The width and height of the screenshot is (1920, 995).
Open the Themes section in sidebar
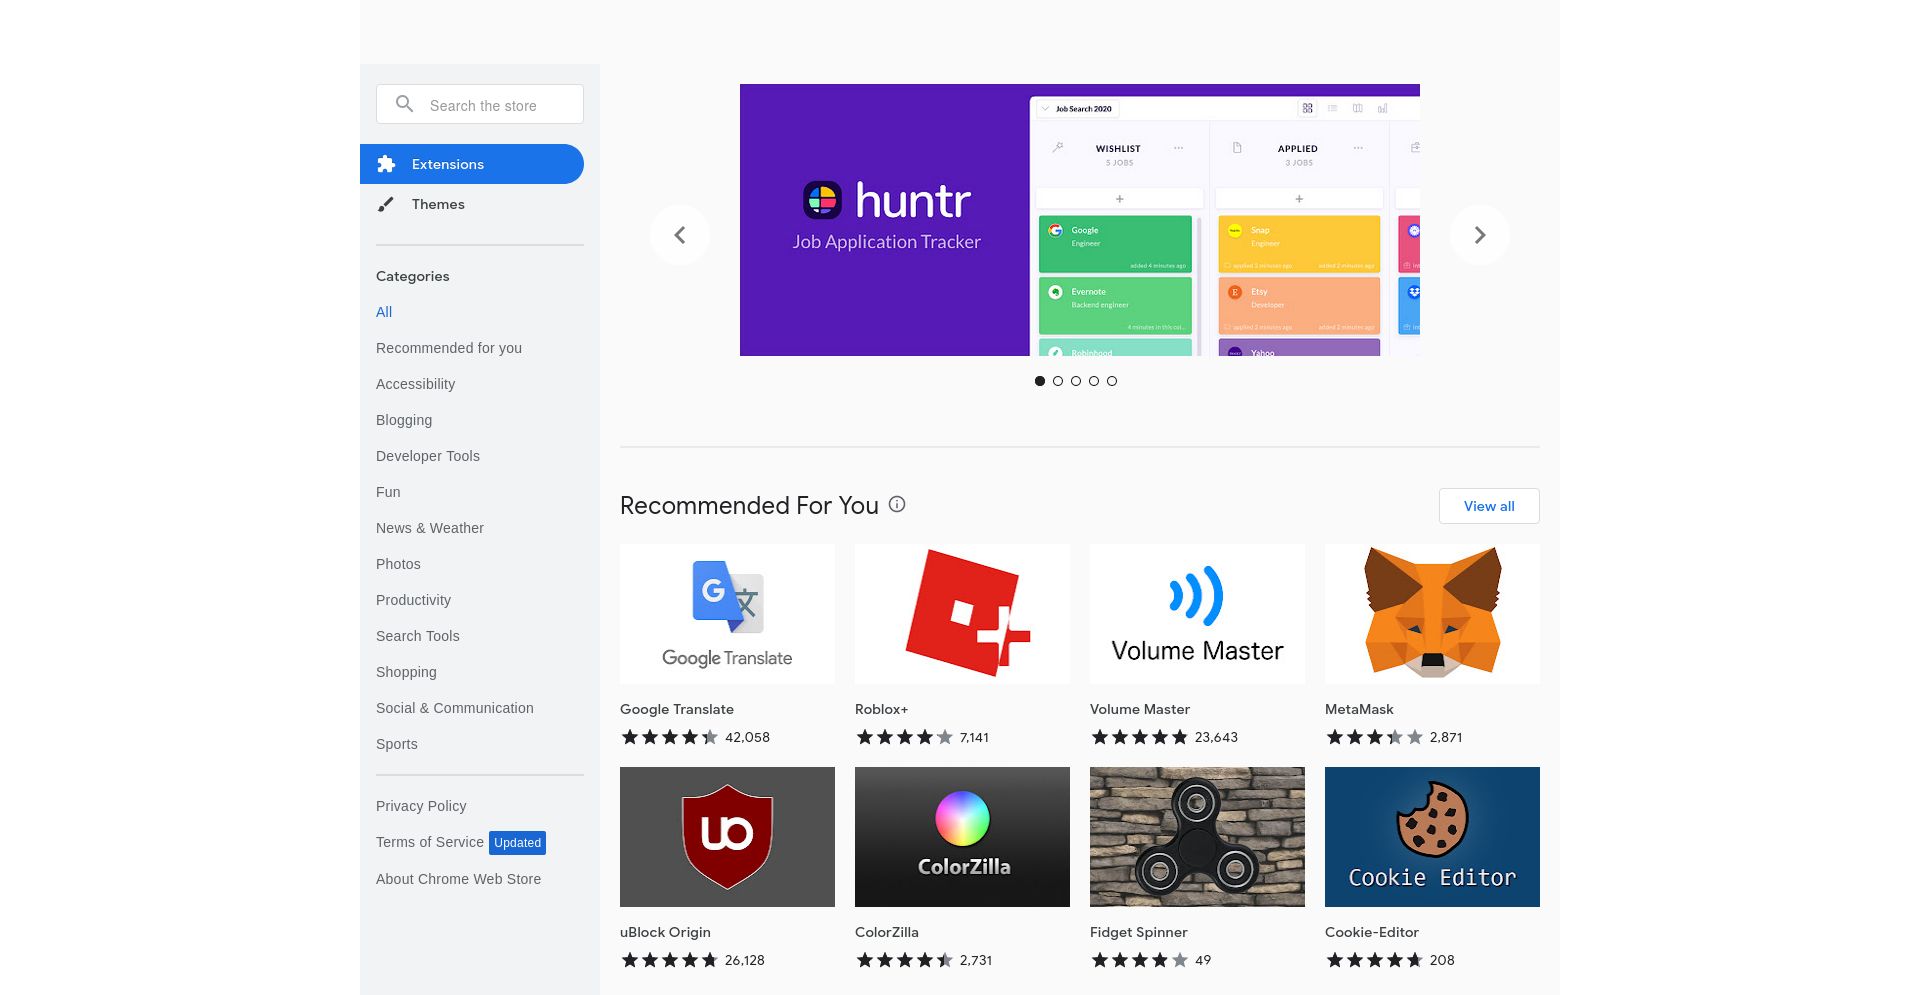point(438,204)
